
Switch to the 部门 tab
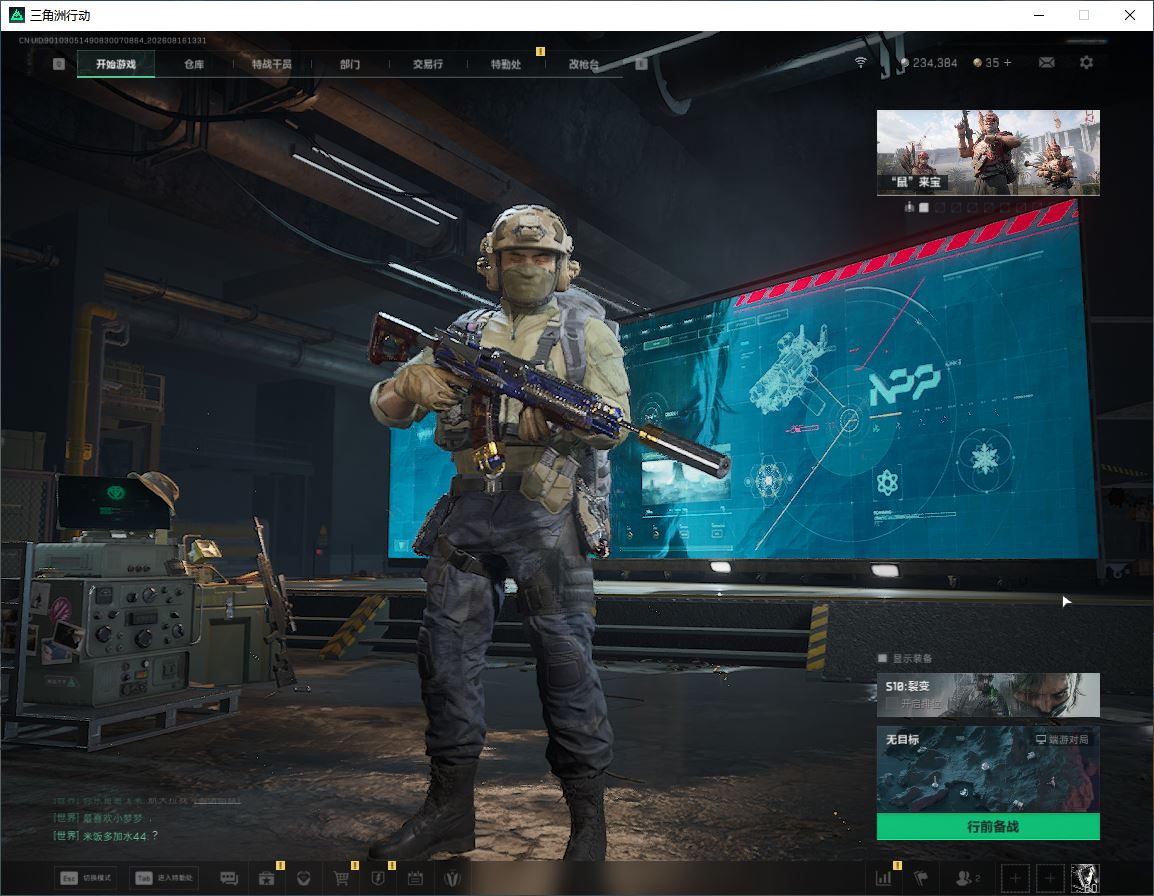pos(350,64)
